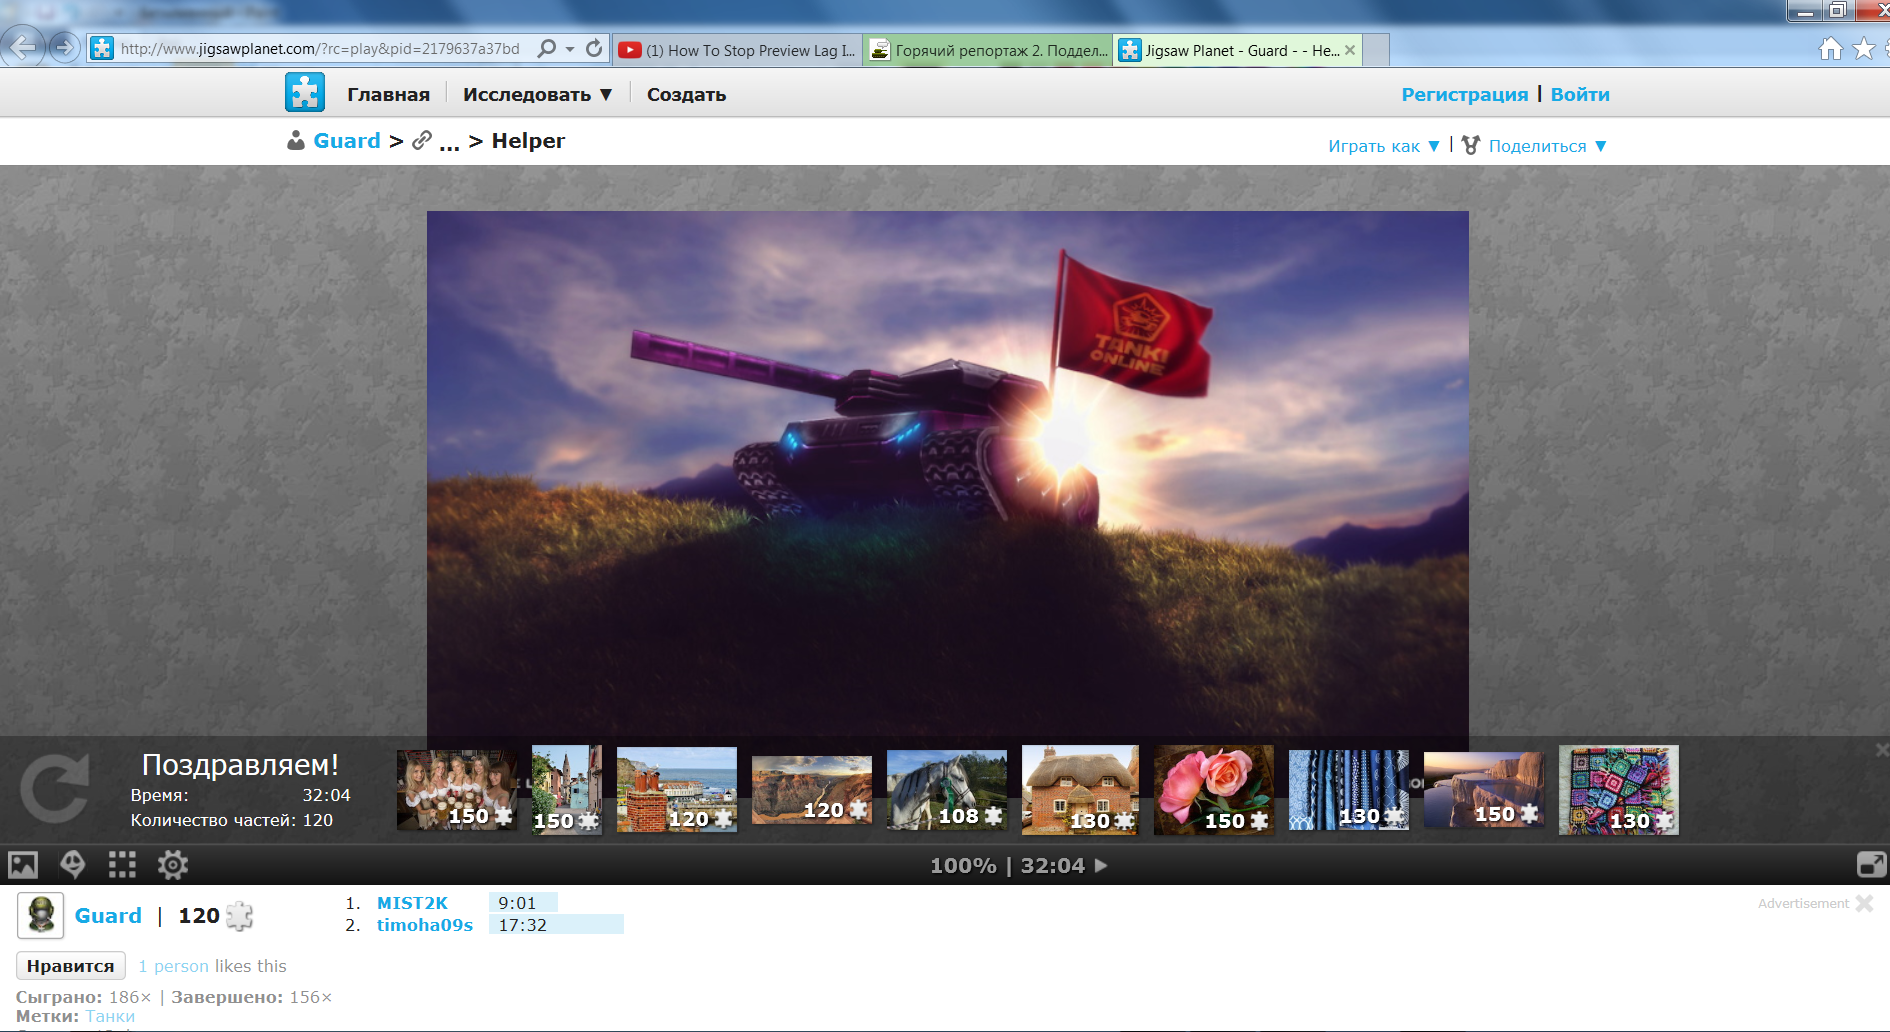Click the share icon beside Поделиться
1890x1032 pixels.
1471,145
